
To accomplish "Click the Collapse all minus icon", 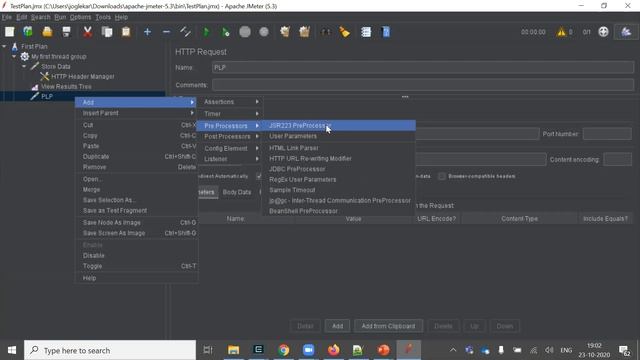I will click(166, 32).
